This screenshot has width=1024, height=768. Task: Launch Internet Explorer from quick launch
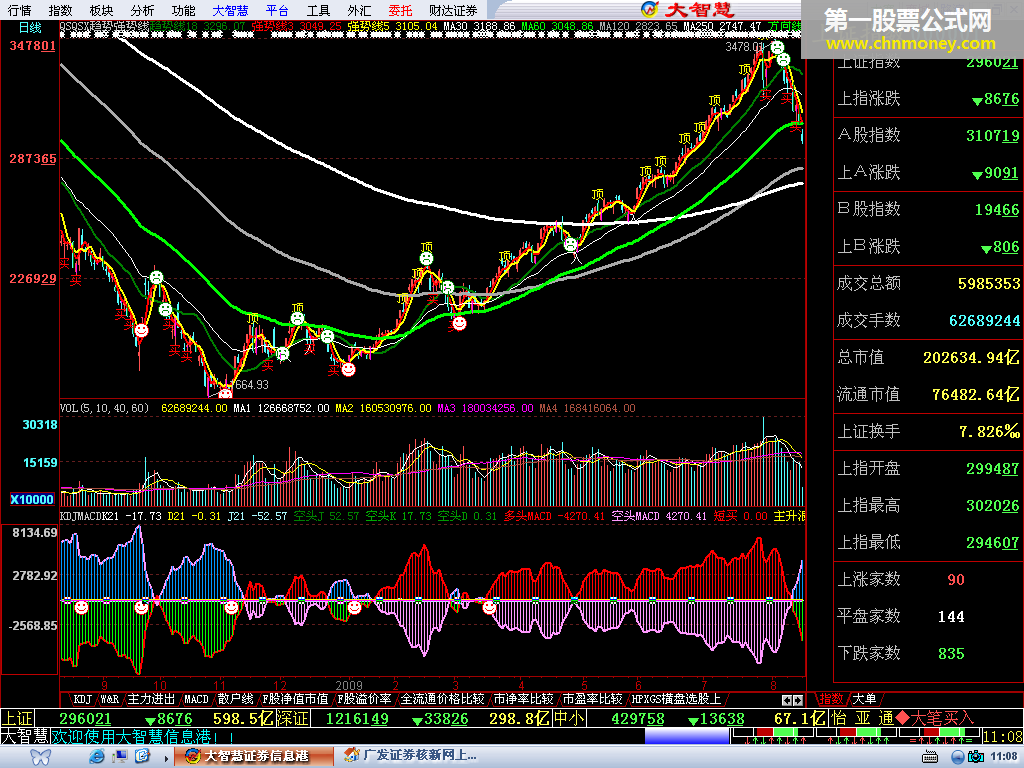(x=97, y=756)
